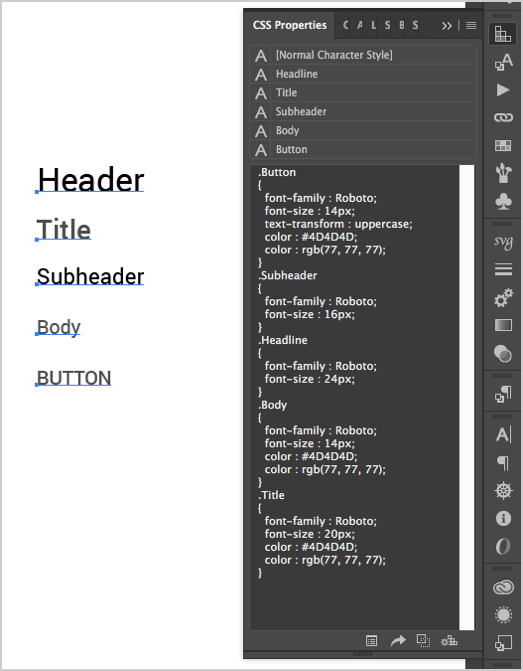Open the Gradient panel icon
The image size is (523, 671).
pyautogui.click(x=503, y=325)
